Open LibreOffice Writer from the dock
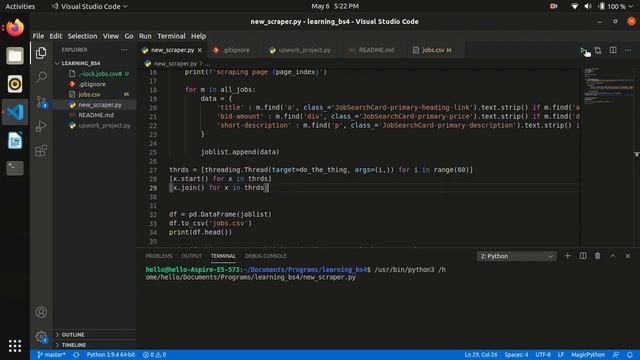Viewport: 640px width, 360px height. (15, 140)
